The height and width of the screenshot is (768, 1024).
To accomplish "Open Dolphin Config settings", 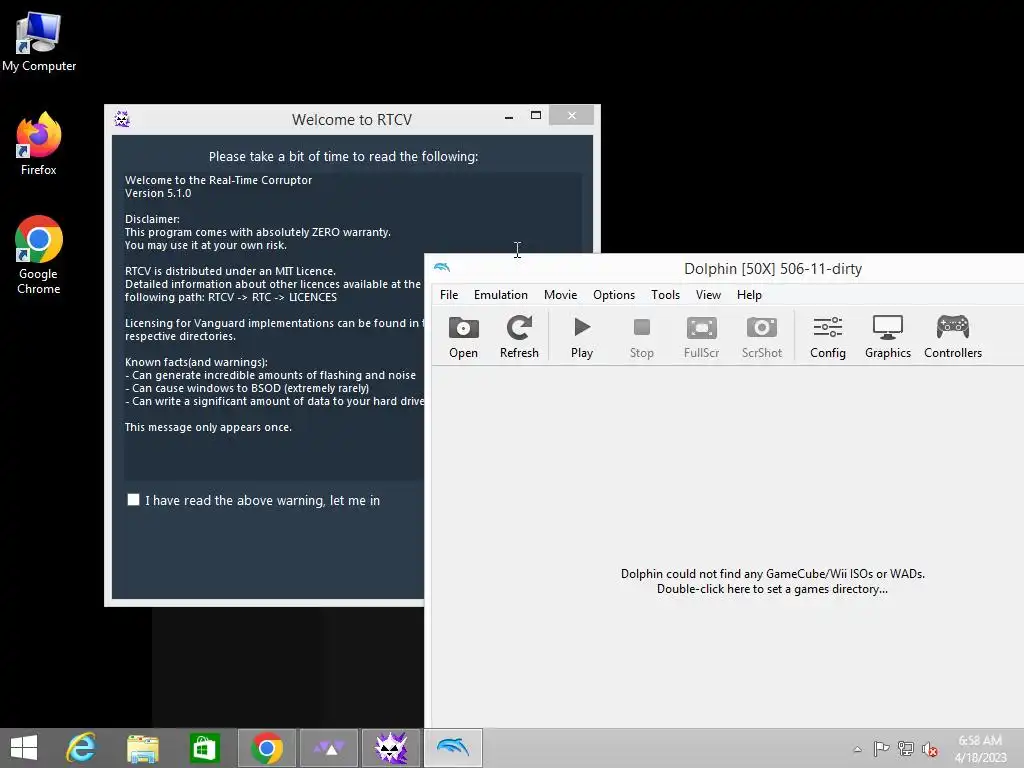I will tap(827, 336).
